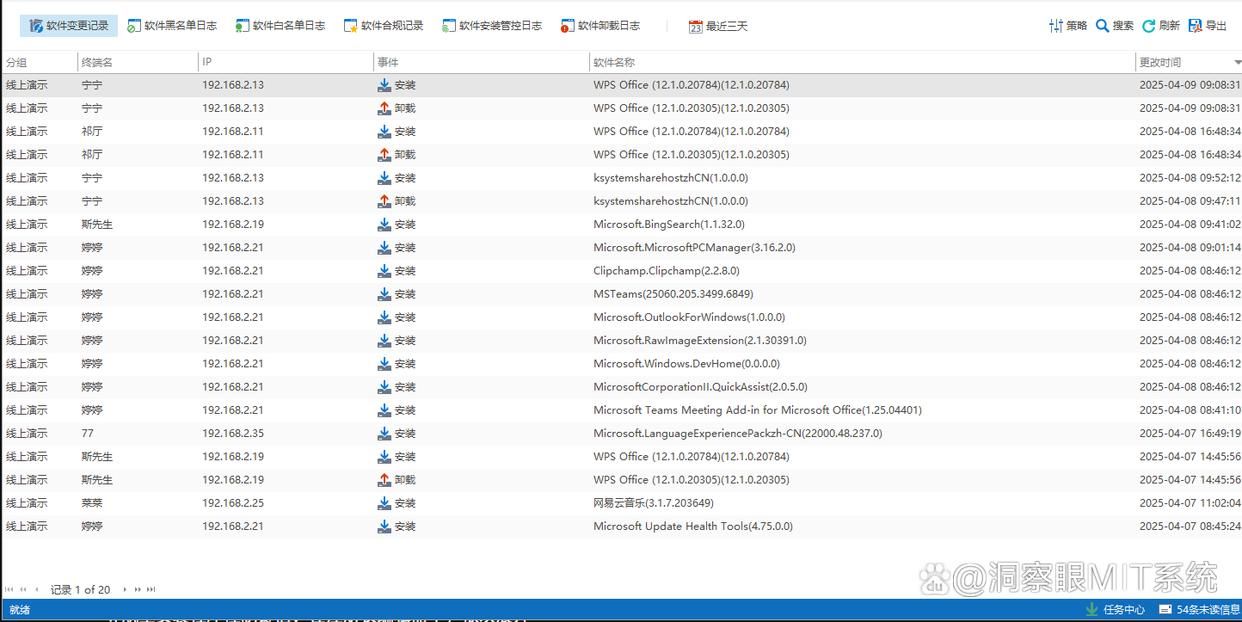Select terminal name 菜菜

(x=92, y=503)
